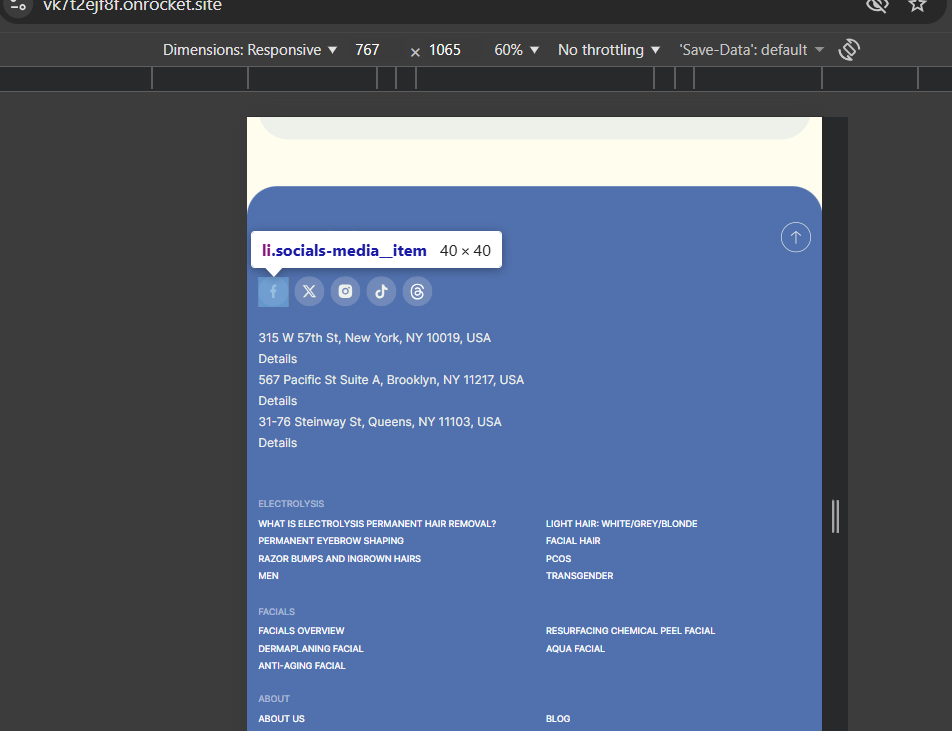This screenshot has width=952, height=731.
Task: Open the Facial Hair link
Action: 573,541
